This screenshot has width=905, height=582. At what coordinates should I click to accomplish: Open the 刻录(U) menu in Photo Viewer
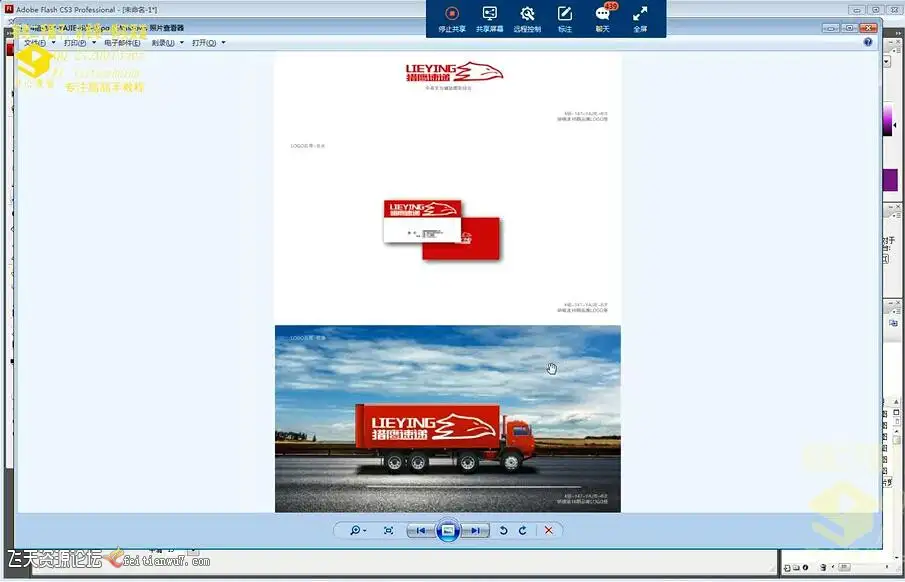[167, 43]
